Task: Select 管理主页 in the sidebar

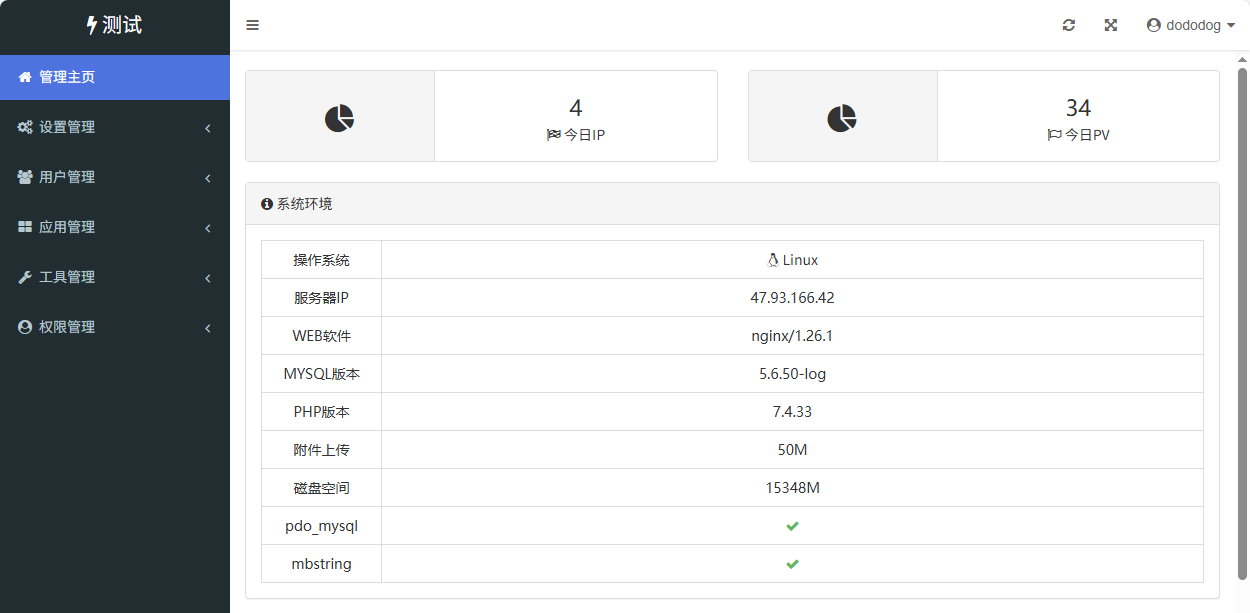Action: coord(67,77)
